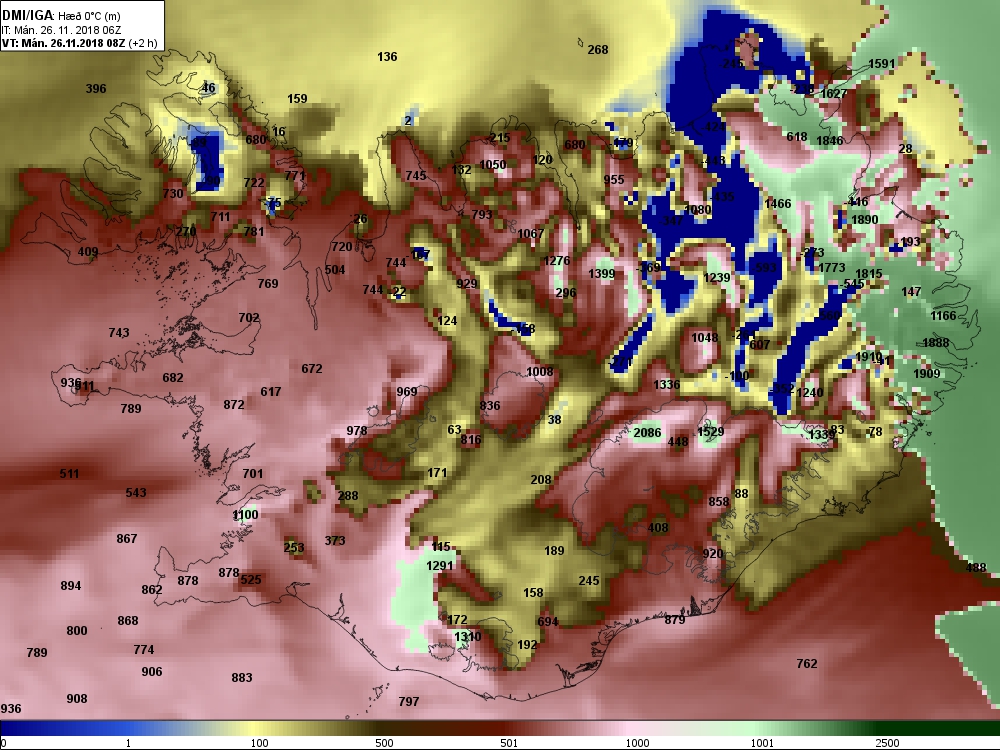Select the map value "1008"
The height and width of the screenshot is (750, 1000).
(x=540, y=372)
